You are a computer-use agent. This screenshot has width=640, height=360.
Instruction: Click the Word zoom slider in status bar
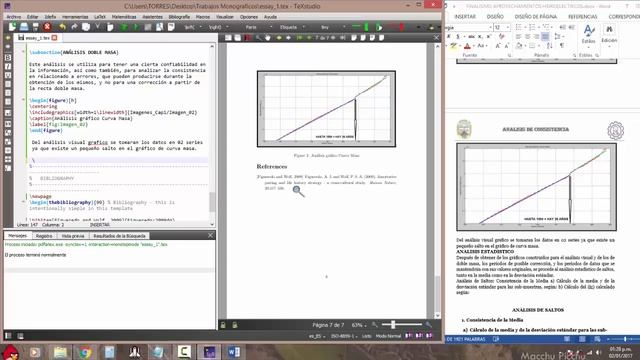pyautogui.click(x=624, y=339)
